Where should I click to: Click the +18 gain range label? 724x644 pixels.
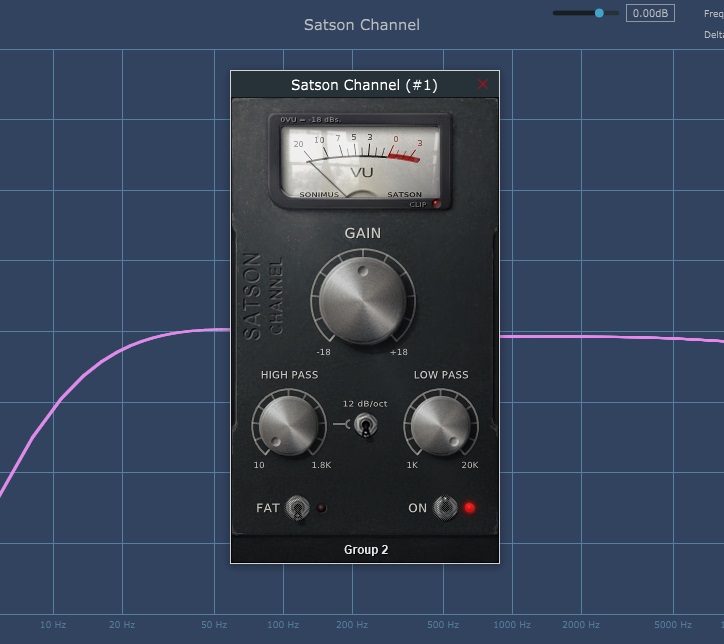399,352
